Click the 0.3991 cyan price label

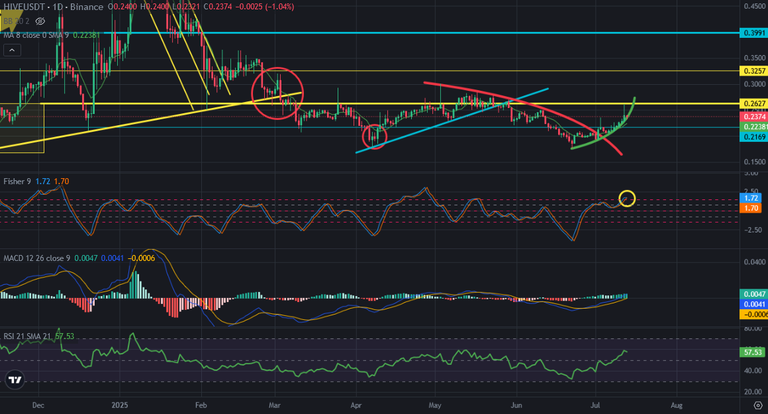[x=753, y=33]
